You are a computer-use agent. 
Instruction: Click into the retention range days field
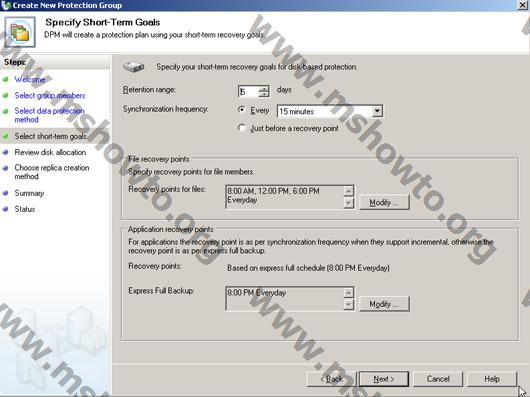248,91
